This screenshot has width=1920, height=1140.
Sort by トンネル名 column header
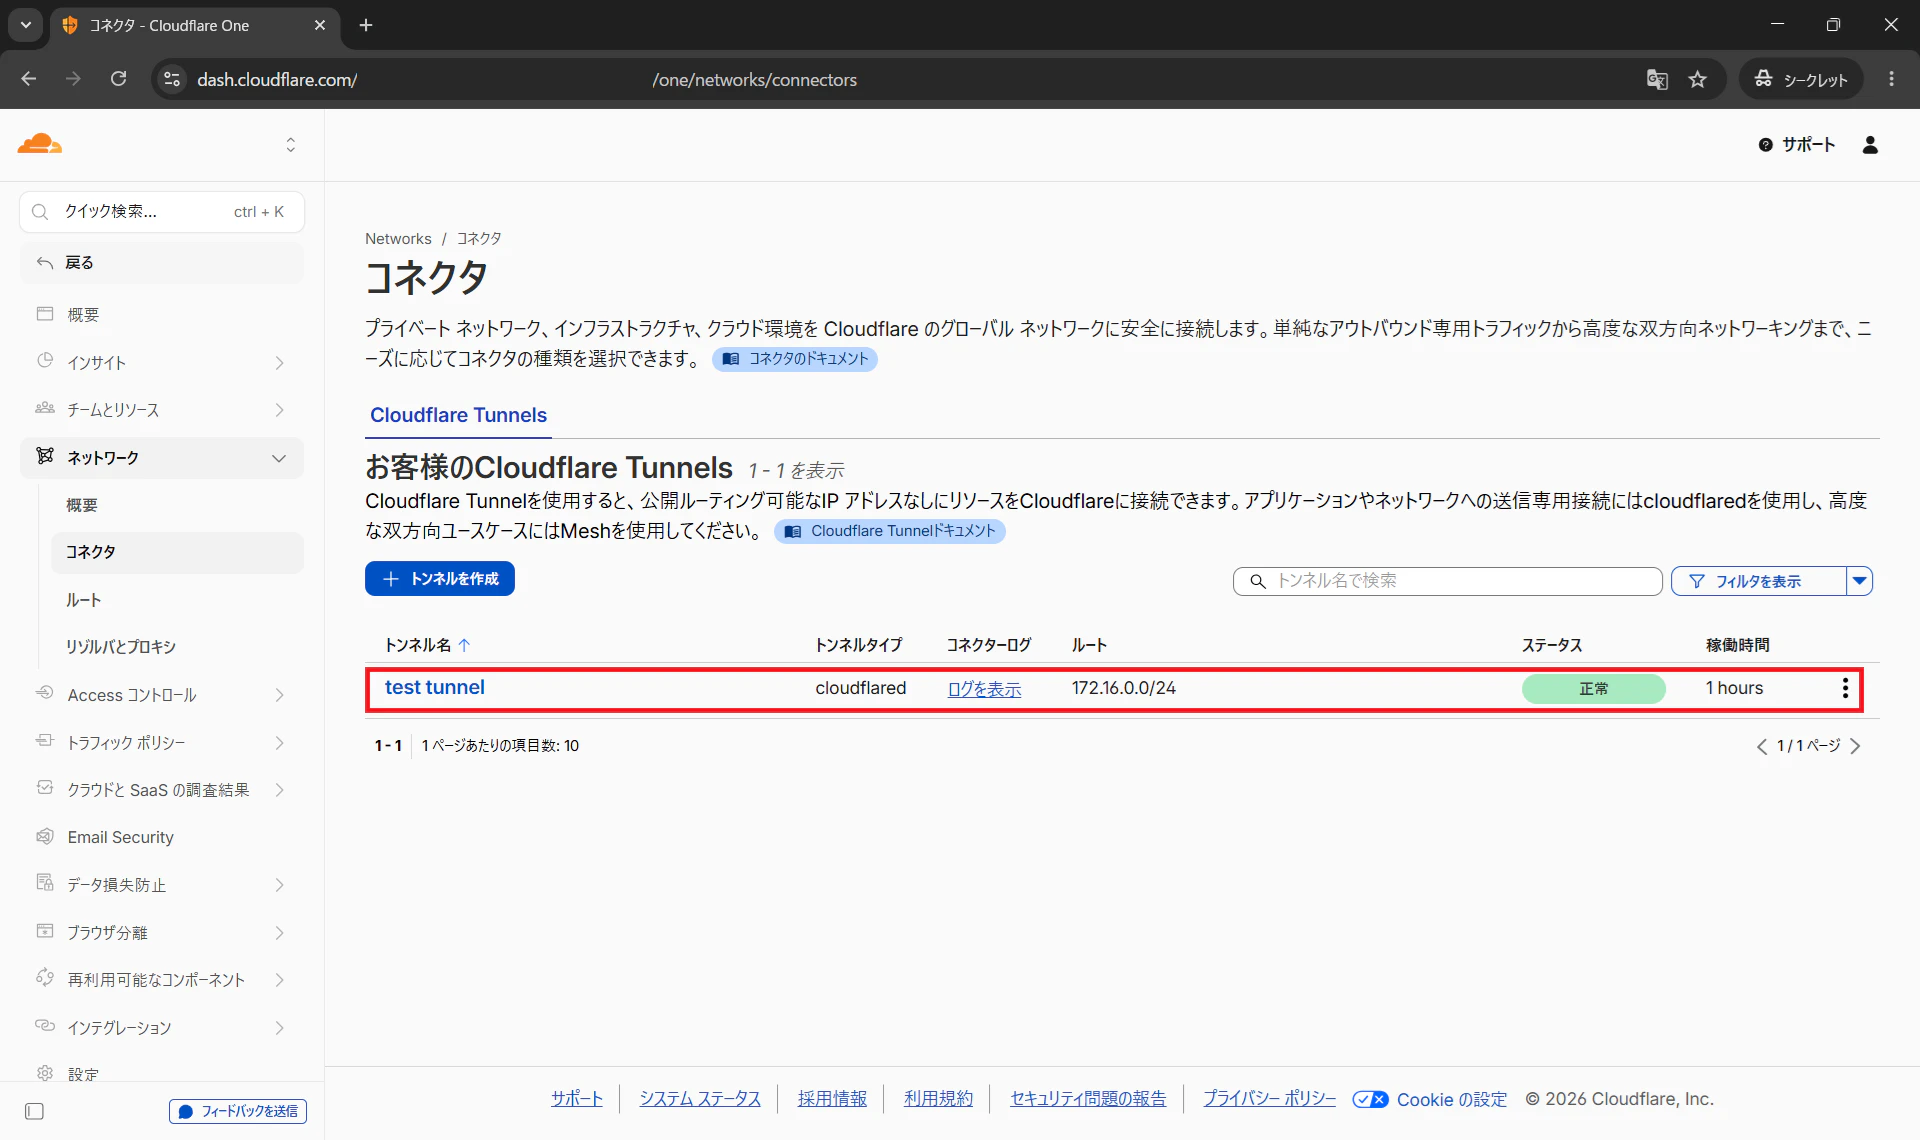(427, 645)
